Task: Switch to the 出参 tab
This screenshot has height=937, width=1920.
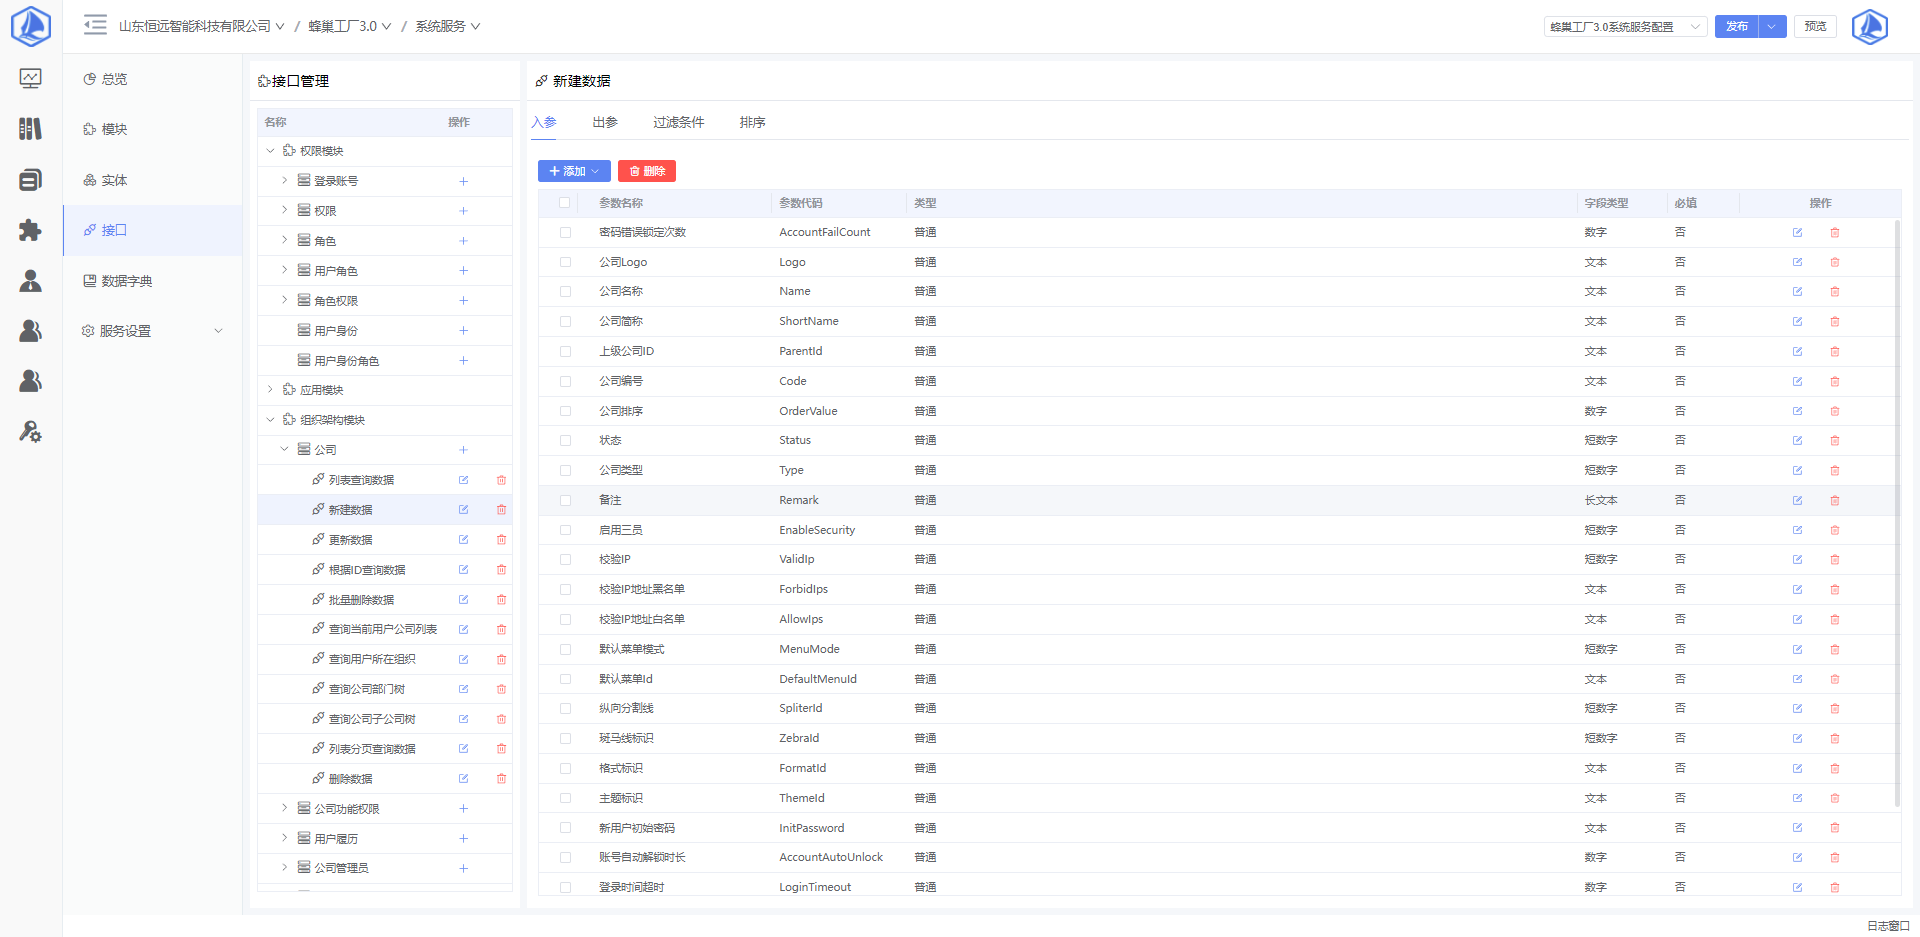Action: click(x=604, y=122)
